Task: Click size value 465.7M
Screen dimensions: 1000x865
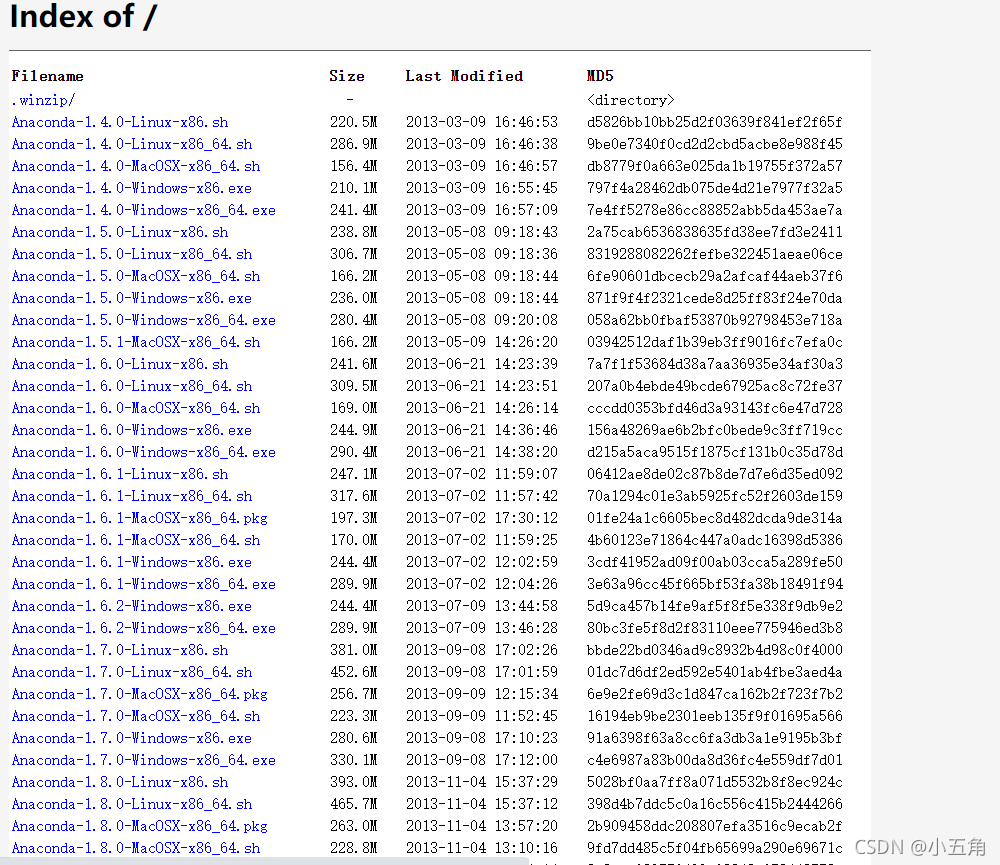Action: (354, 804)
